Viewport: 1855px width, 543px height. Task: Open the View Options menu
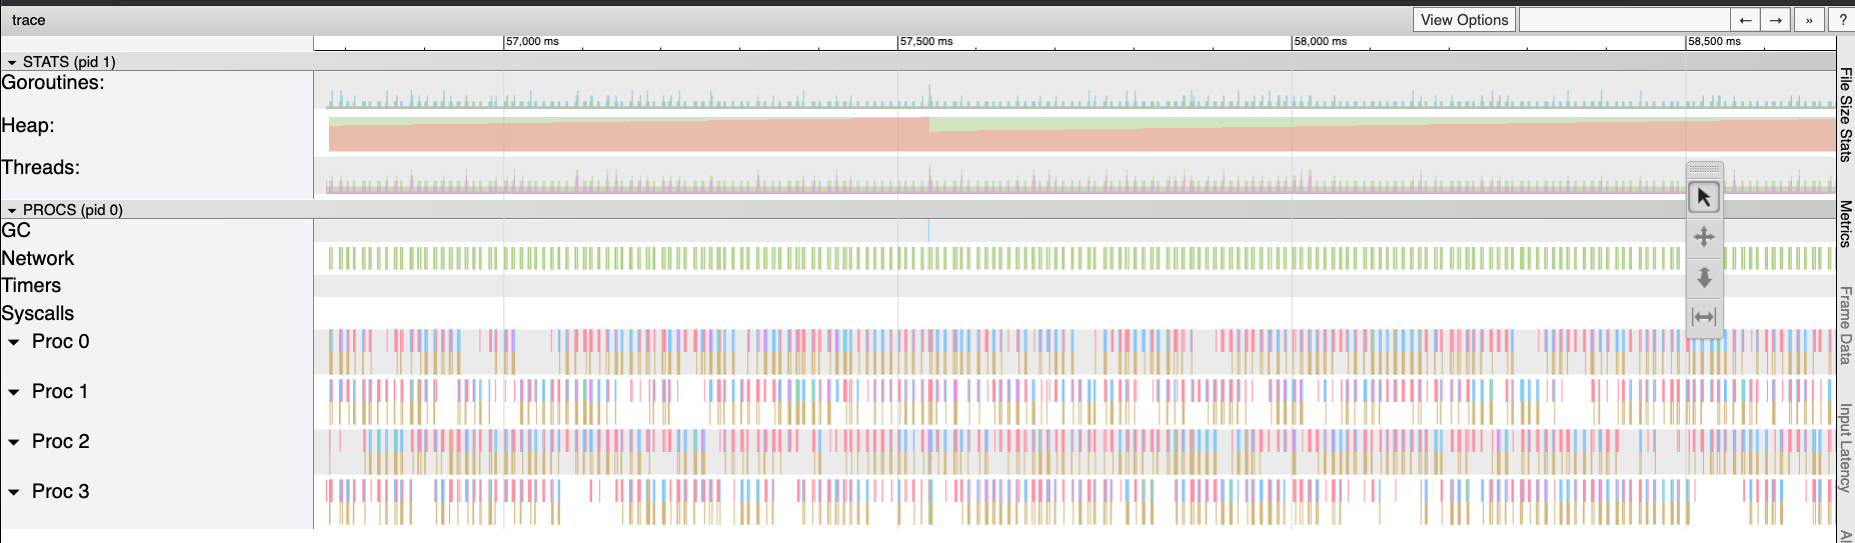pyautogui.click(x=1464, y=20)
